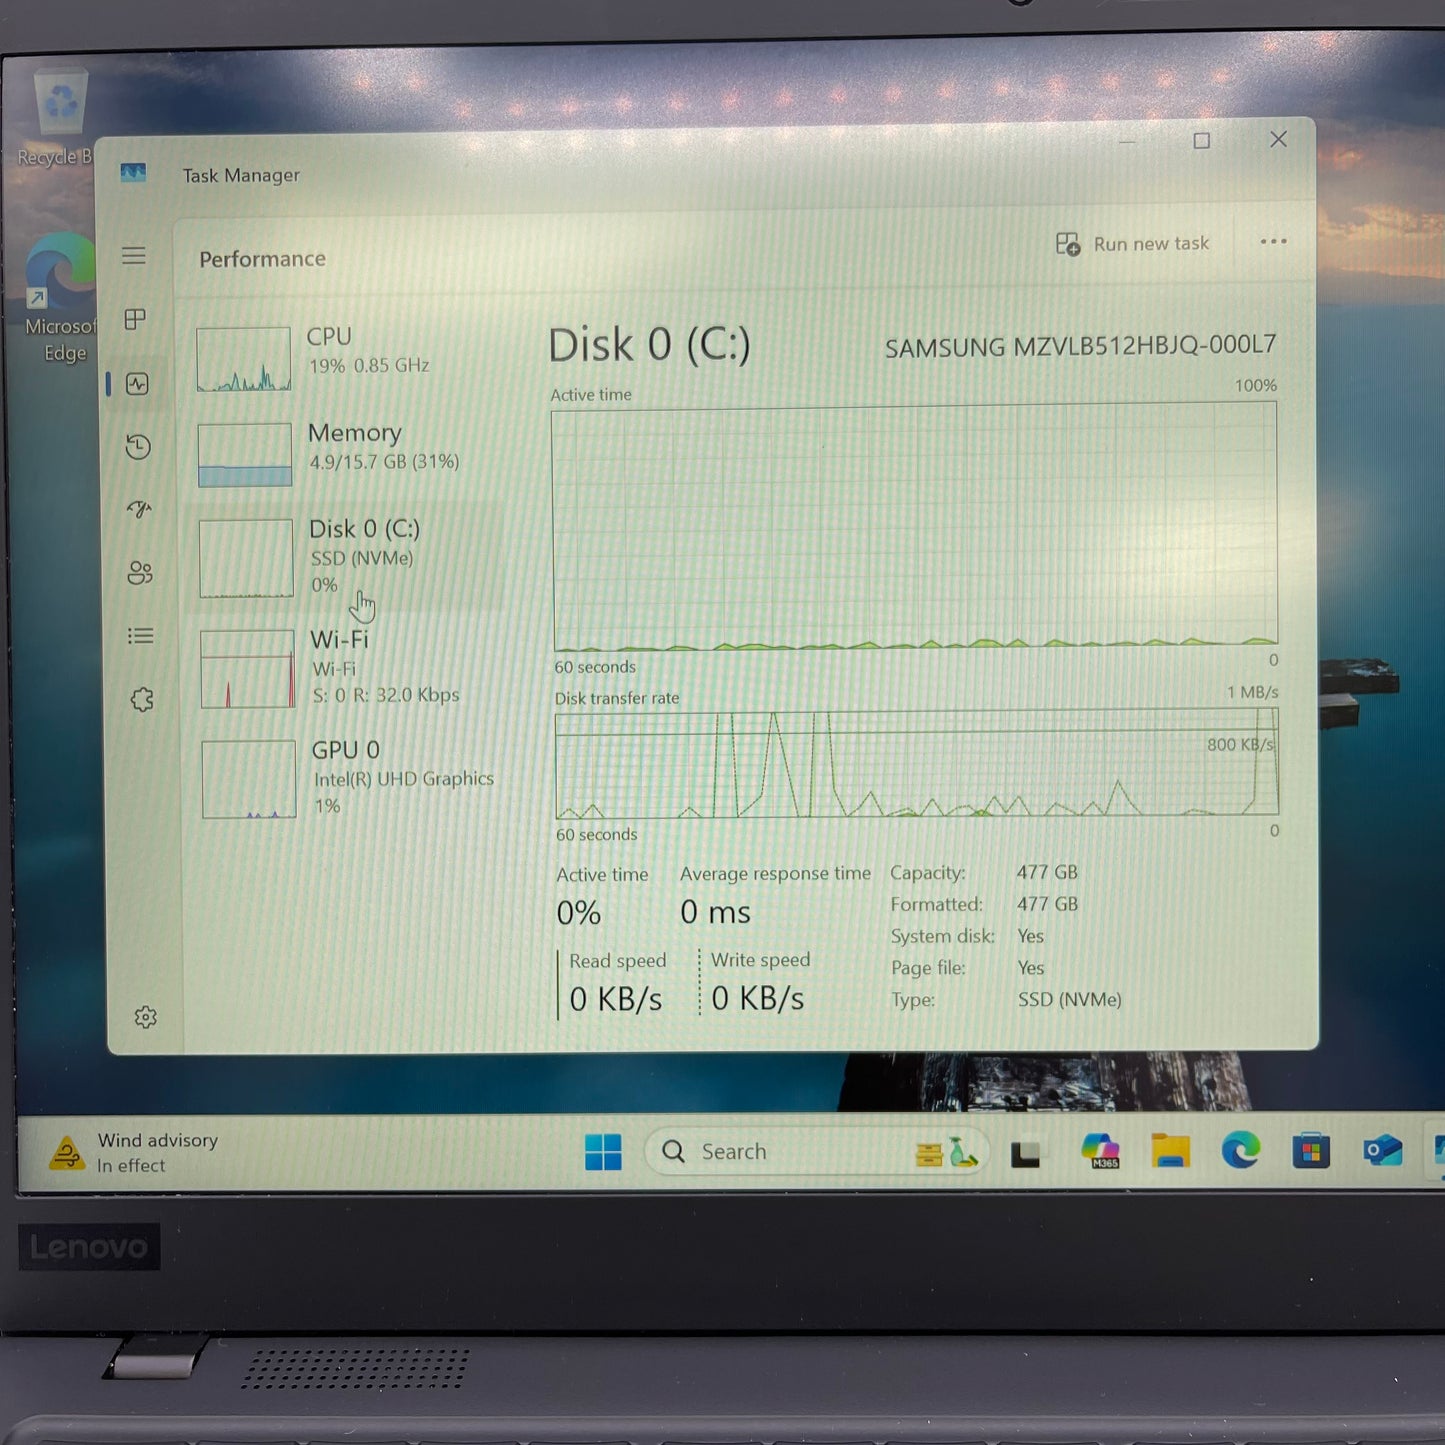
Task: Select the Performance sidebar icon
Action: coord(137,384)
